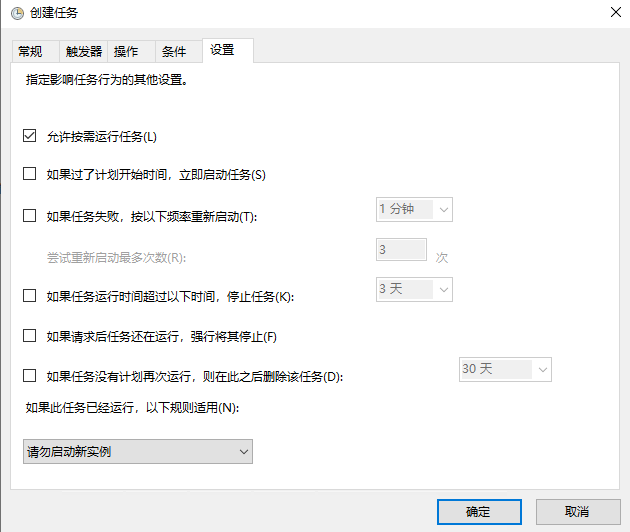
Task: Uncheck 允许按需运行任务(L)
Action: pyautogui.click(x=29, y=136)
